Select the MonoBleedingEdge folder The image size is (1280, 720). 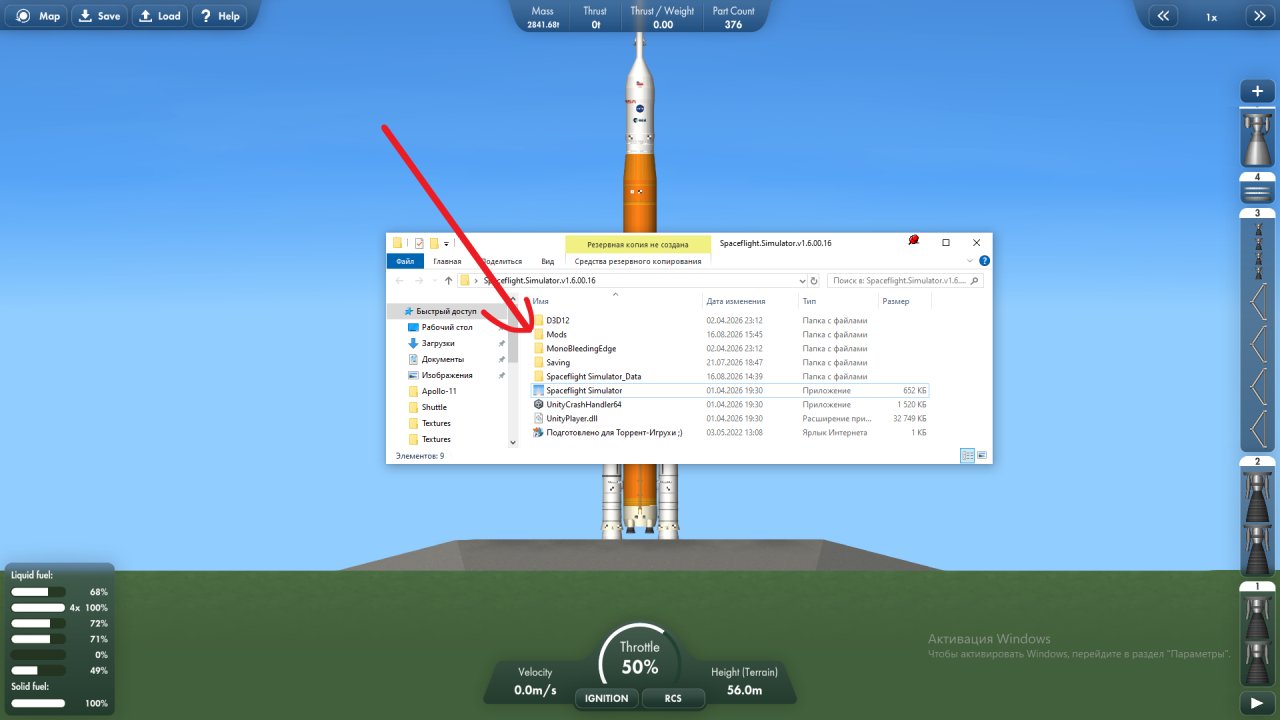tap(581, 348)
